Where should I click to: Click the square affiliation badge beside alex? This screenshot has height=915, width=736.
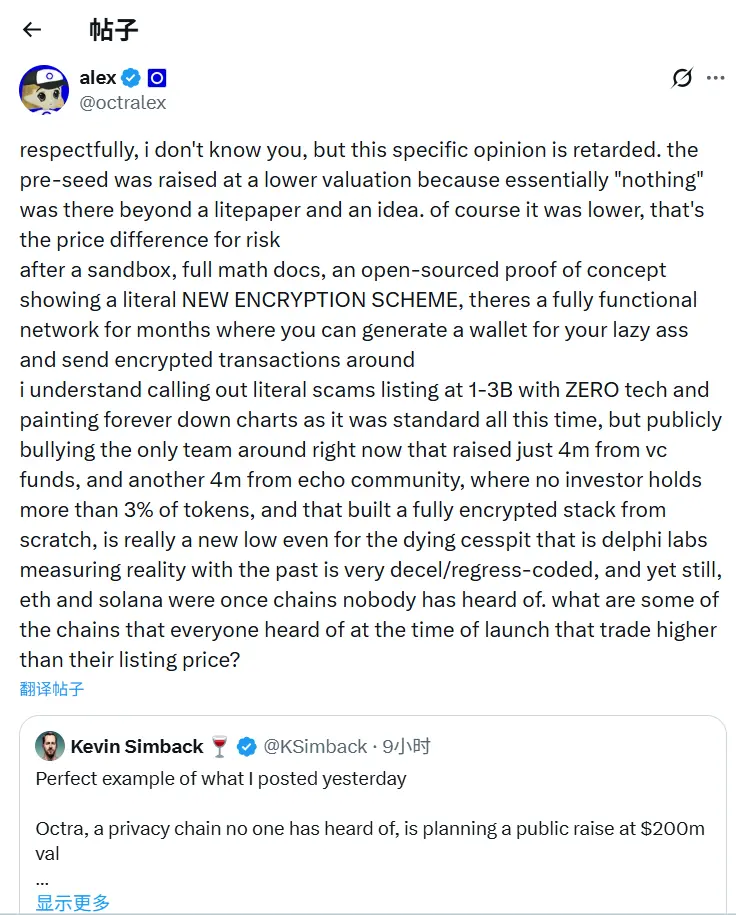pyautogui.click(x=158, y=78)
